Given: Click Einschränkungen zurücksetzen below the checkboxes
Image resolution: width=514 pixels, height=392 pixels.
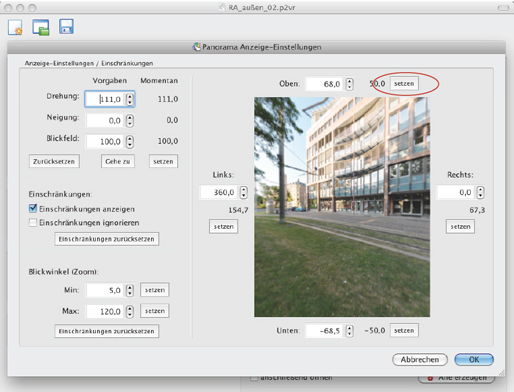Looking at the screenshot, I should tap(107, 239).
